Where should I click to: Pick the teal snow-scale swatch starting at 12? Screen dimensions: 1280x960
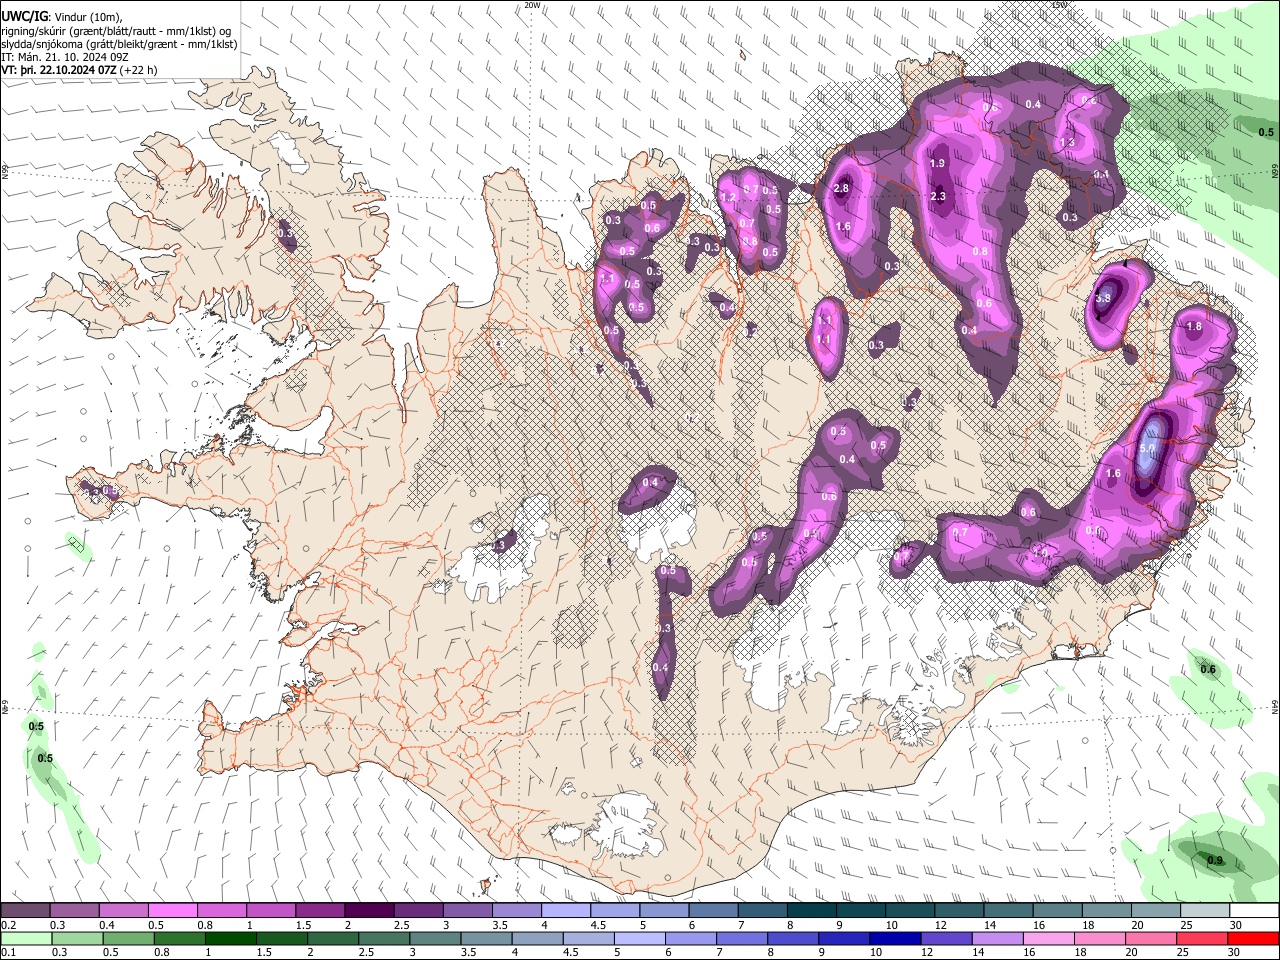coord(958,911)
